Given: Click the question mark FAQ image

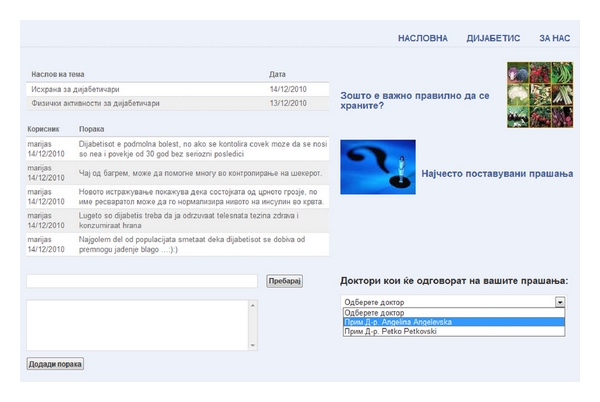Looking at the screenshot, I should [377, 167].
